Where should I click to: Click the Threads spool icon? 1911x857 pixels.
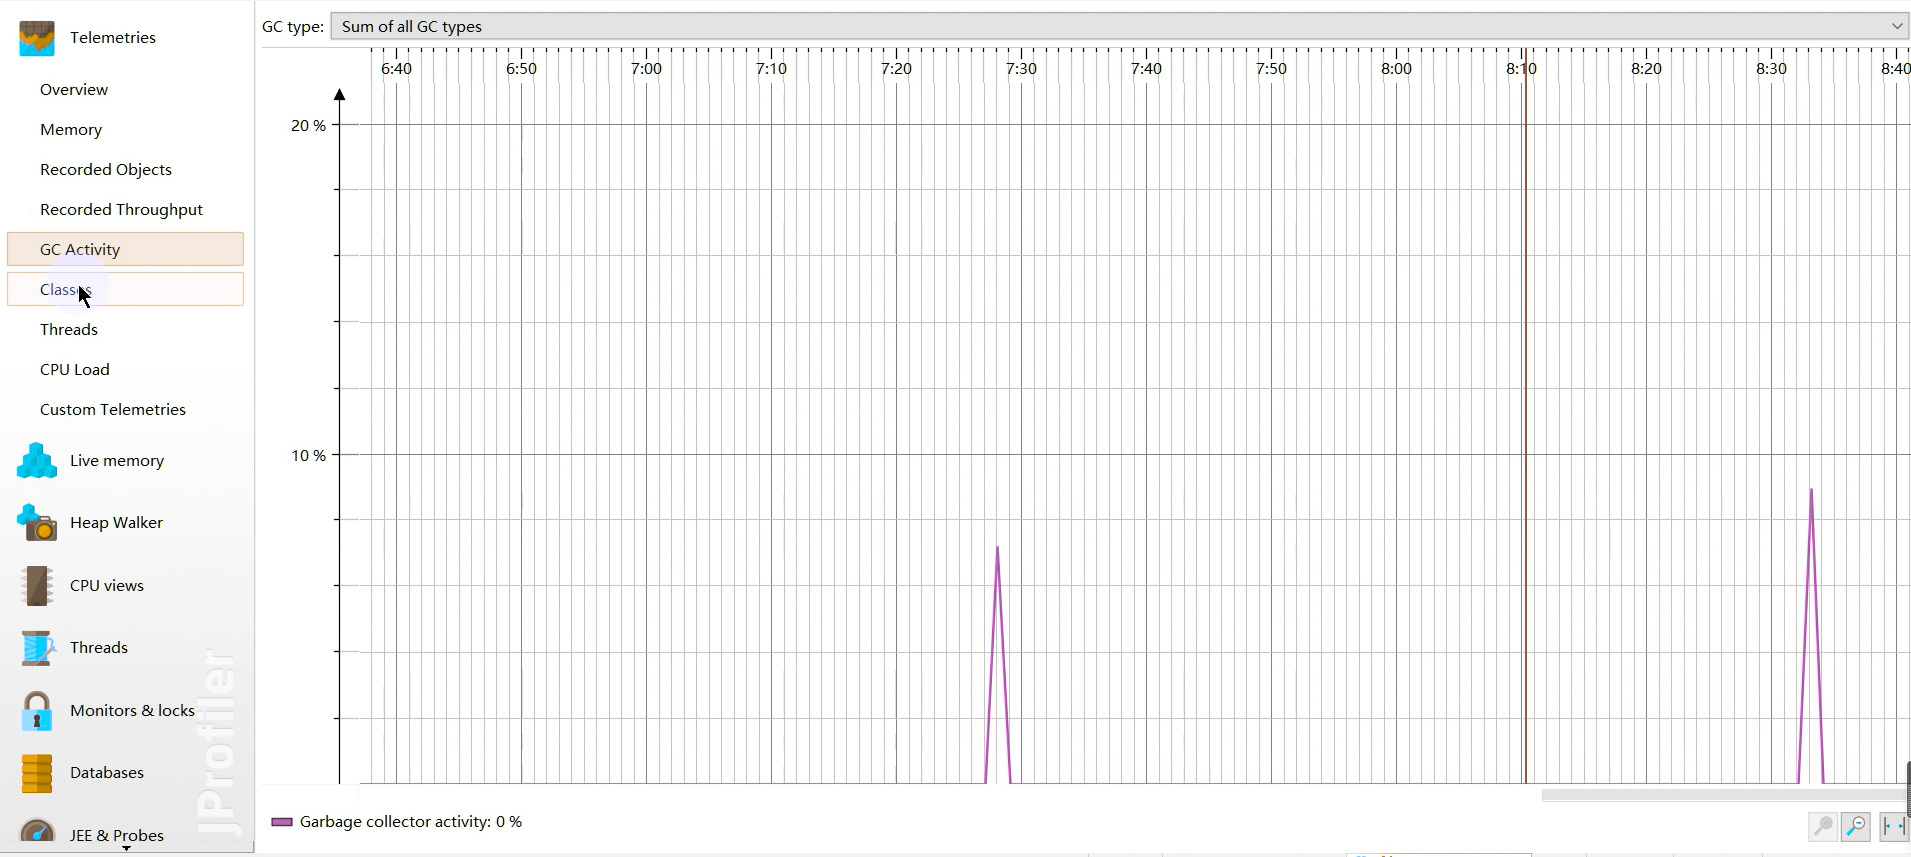[37, 648]
